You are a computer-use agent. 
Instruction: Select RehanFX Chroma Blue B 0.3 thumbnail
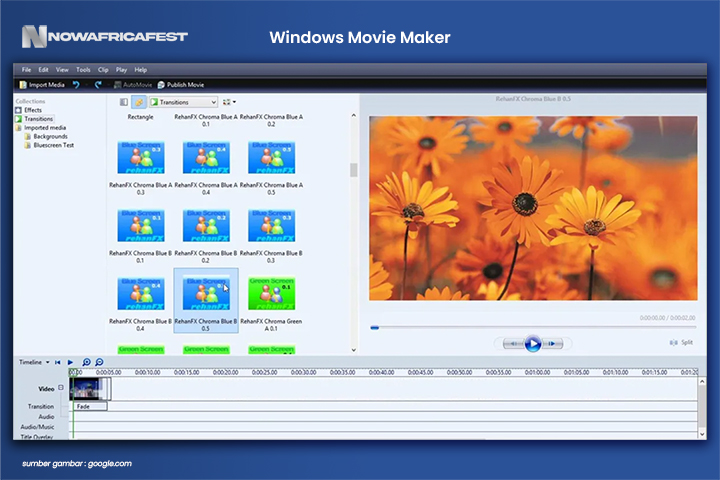271,226
